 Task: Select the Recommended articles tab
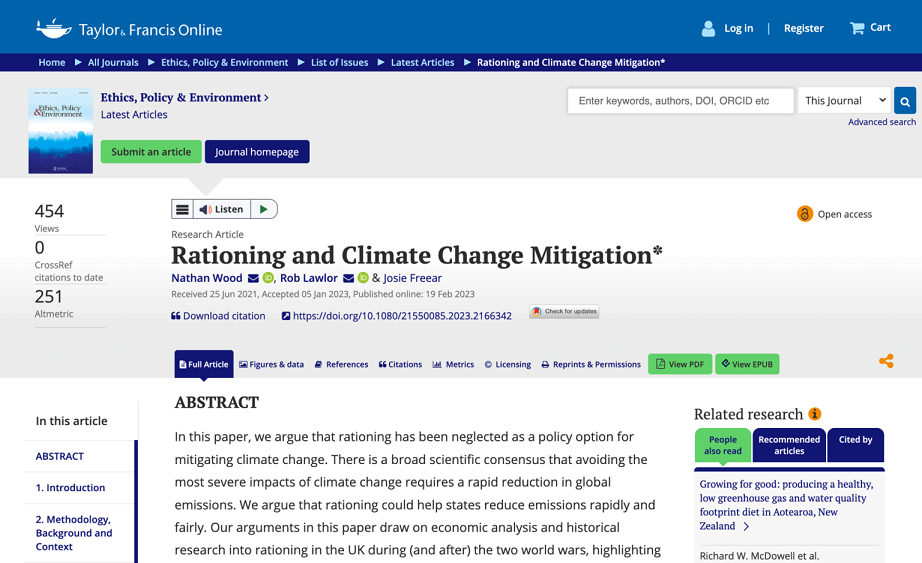pos(789,445)
